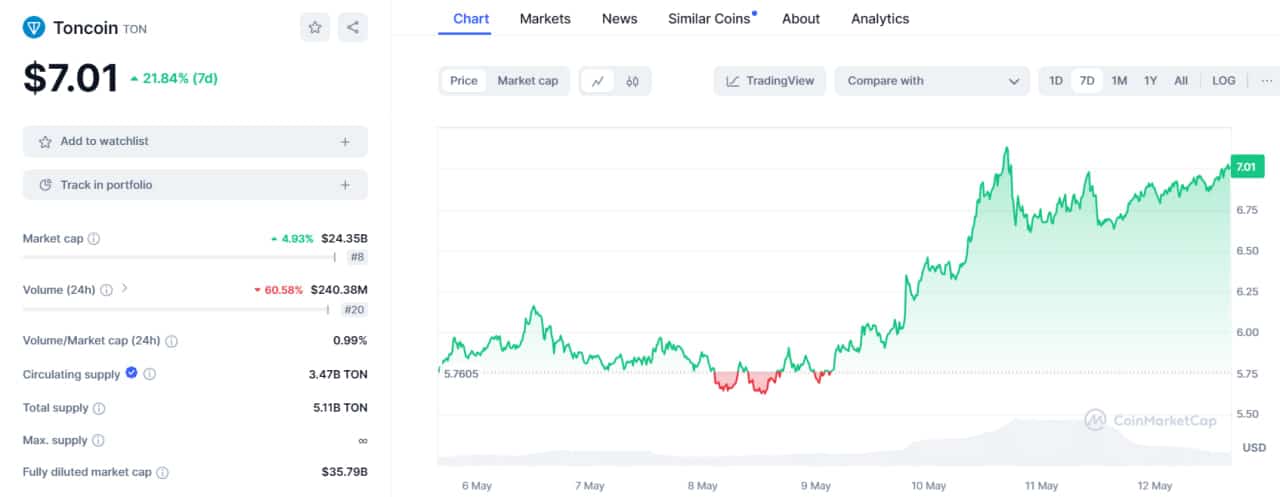Click the 0.99% volume ratio value
The image size is (1280, 497).
pos(350,341)
